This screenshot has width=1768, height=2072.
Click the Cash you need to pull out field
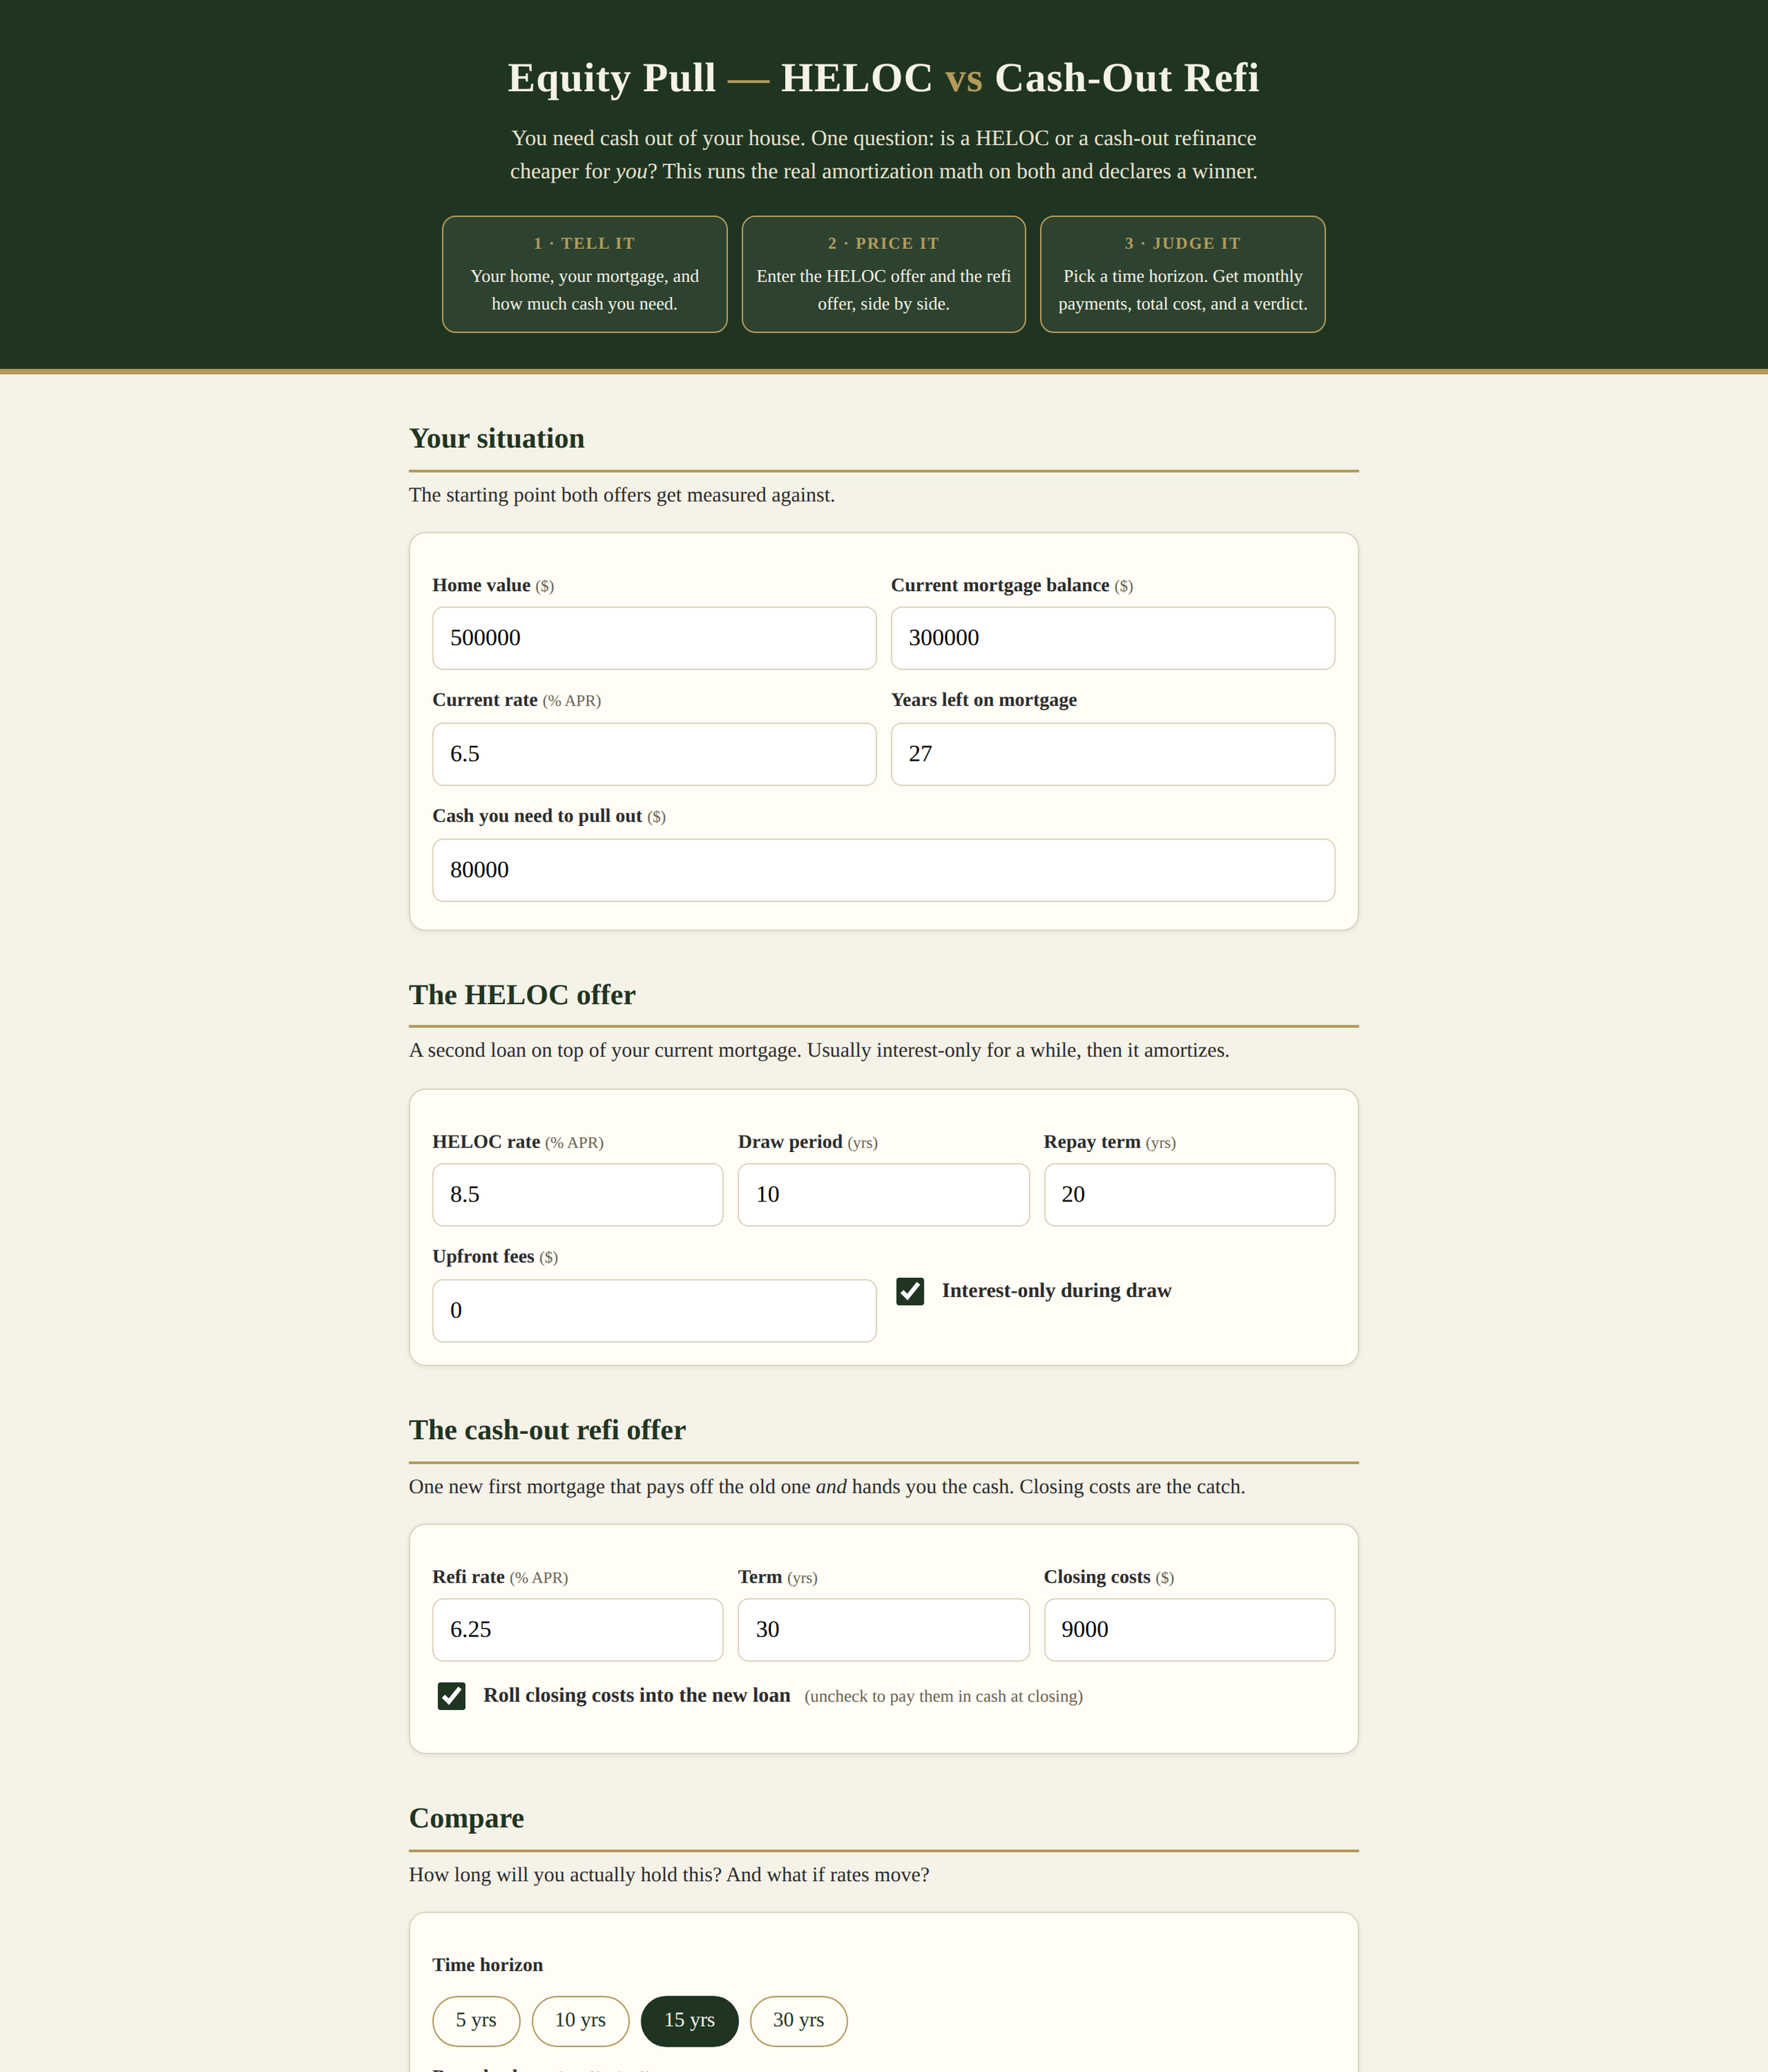click(884, 870)
